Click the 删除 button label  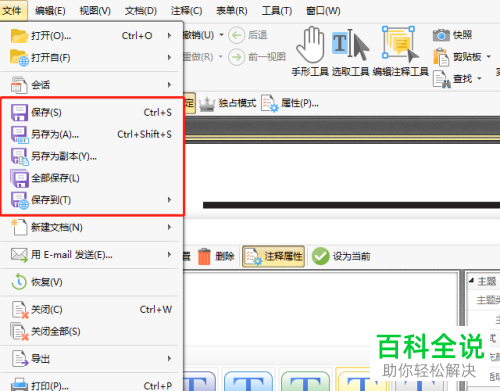click(225, 256)
